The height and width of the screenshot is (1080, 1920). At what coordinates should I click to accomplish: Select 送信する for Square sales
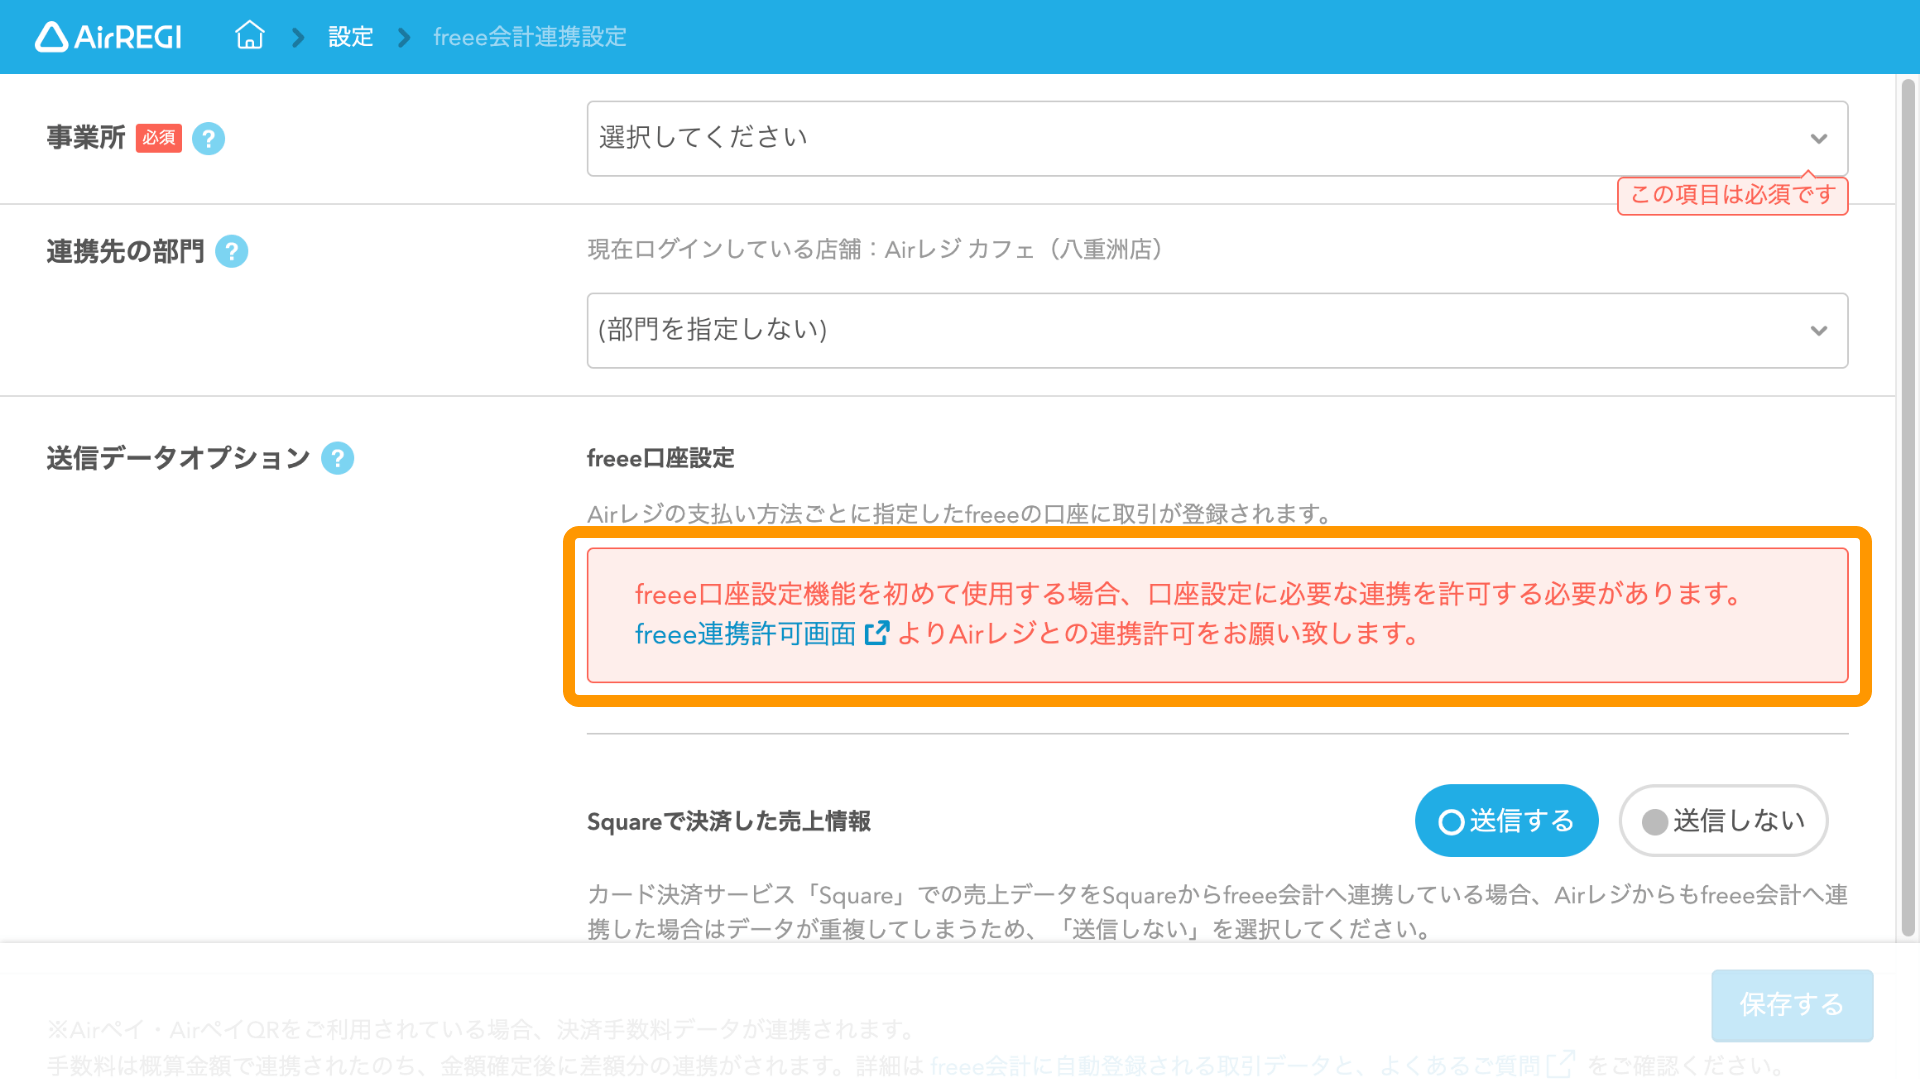tap(1506, 821)
